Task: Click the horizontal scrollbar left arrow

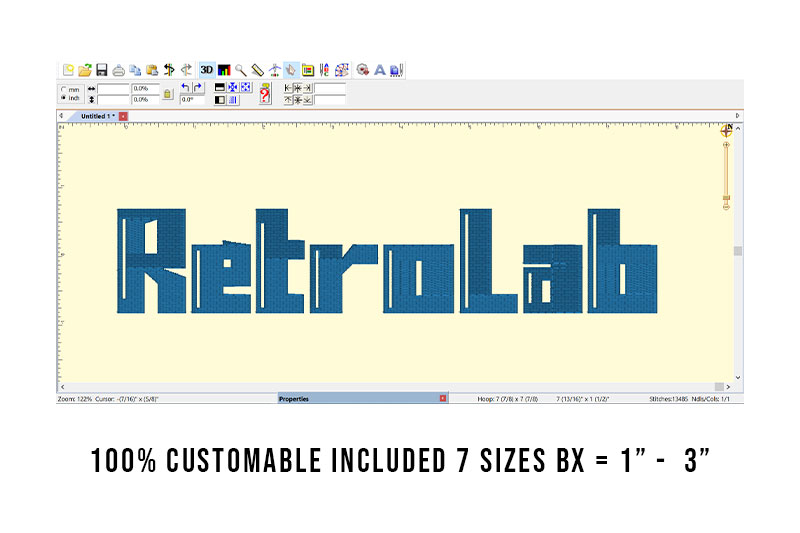Action: 62,387
